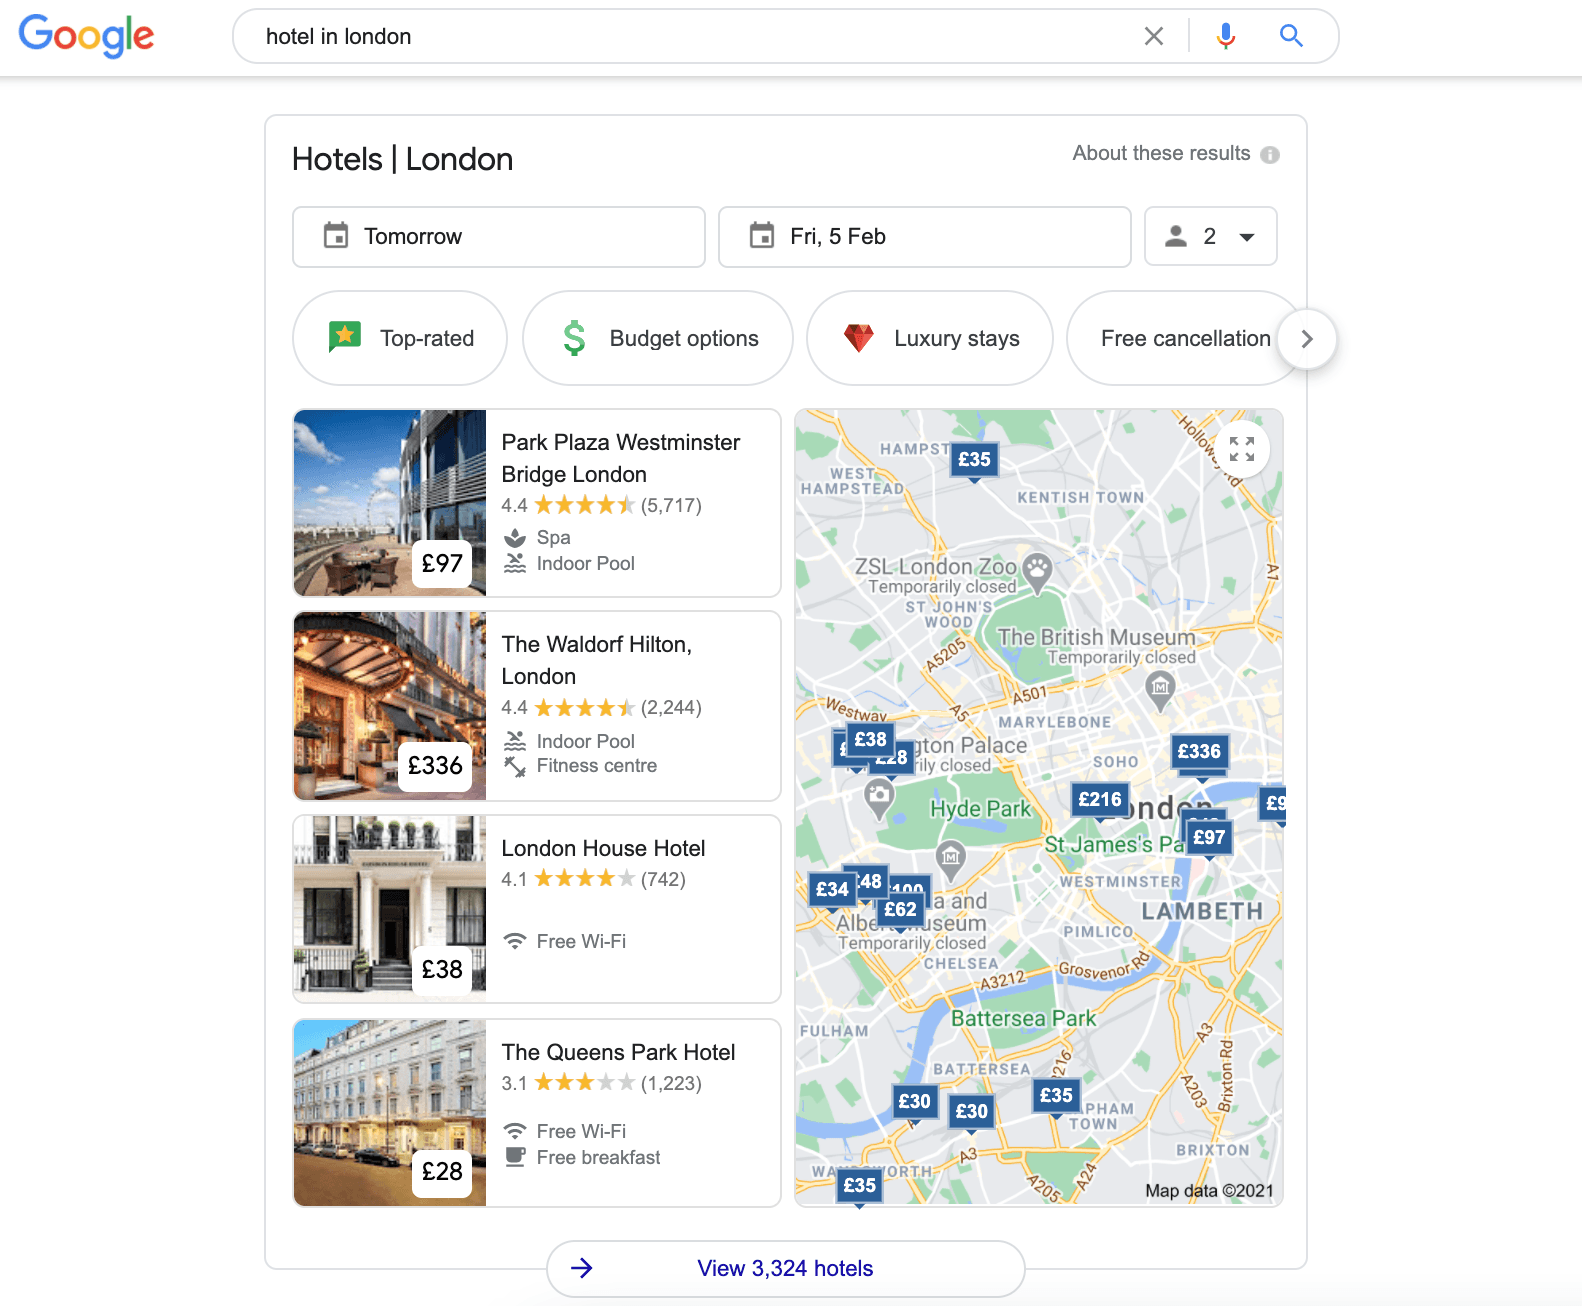This screenshot has width=1582, height=1306.
Task: Toggle the Top-rated filter chip
Action: [x=400, y=338]
